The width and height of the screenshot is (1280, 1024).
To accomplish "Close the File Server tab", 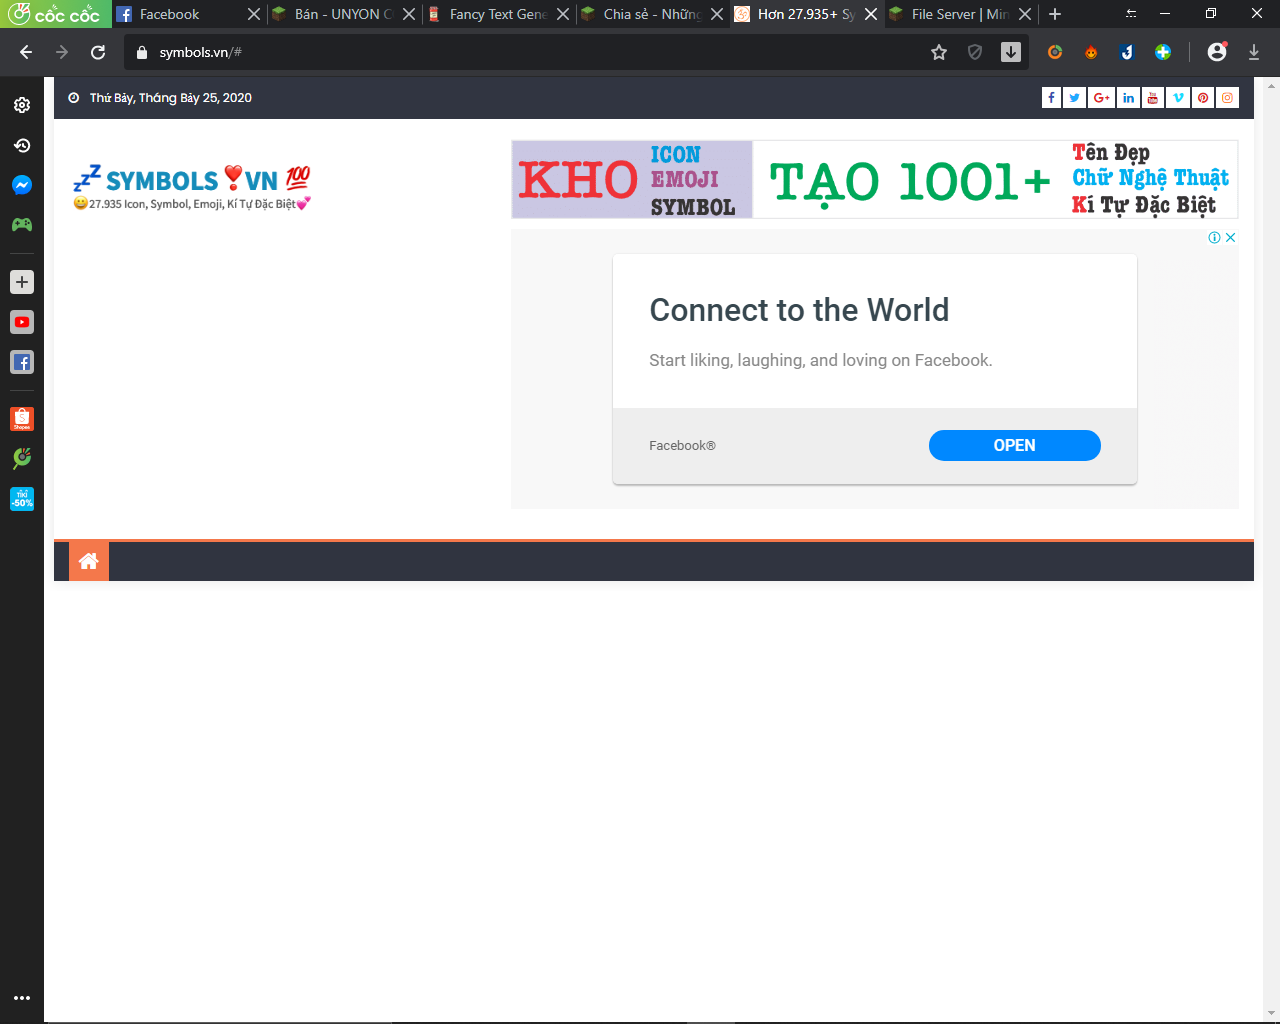I will (x=1025, y=14).
